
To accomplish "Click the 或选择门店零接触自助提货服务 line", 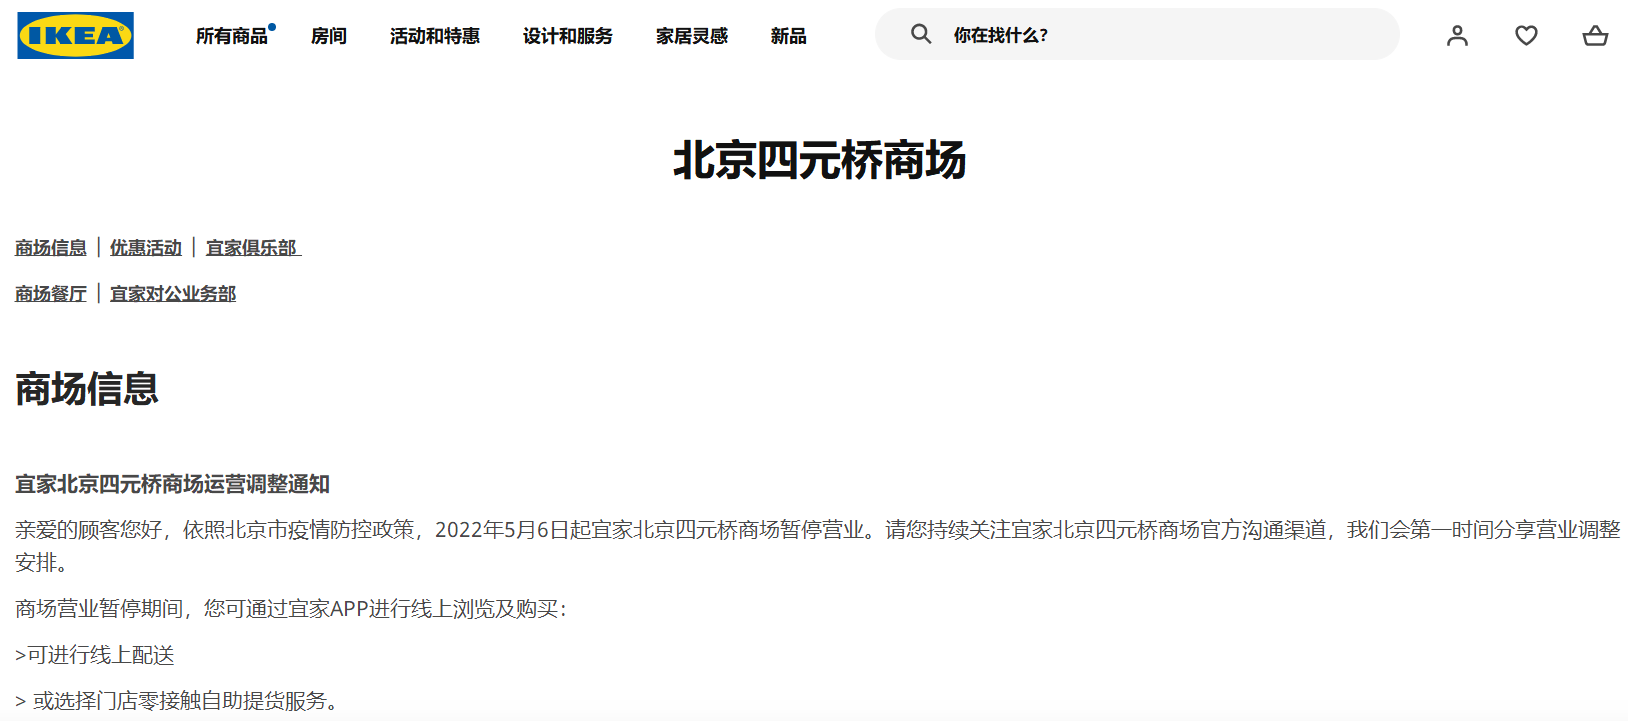I will click(x=177, y=701).
